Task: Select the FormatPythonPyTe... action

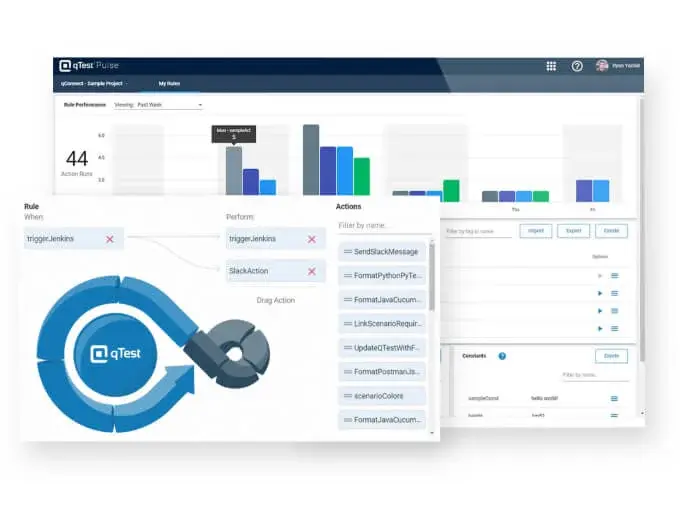Action: click(x=382, y=276)
